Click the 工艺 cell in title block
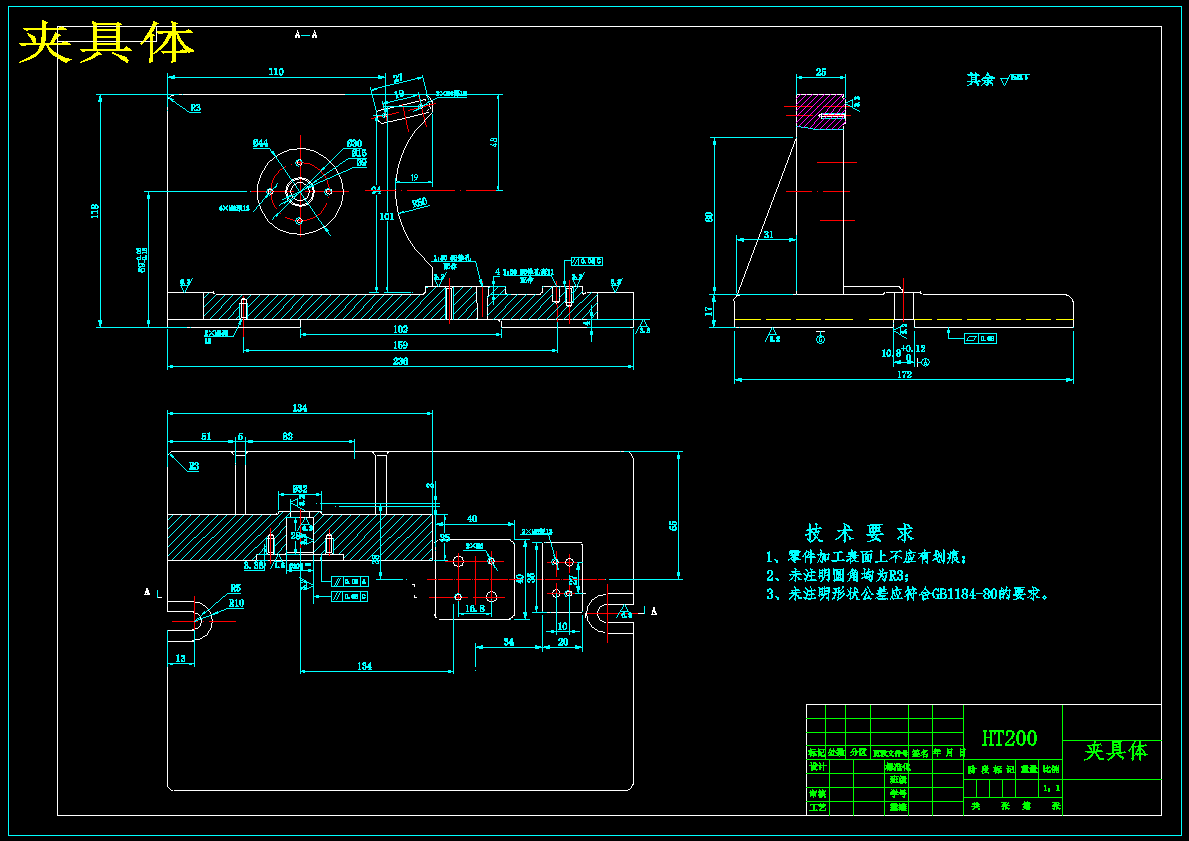The height and width of the screenshot is (841, 1189). [817, 808]
